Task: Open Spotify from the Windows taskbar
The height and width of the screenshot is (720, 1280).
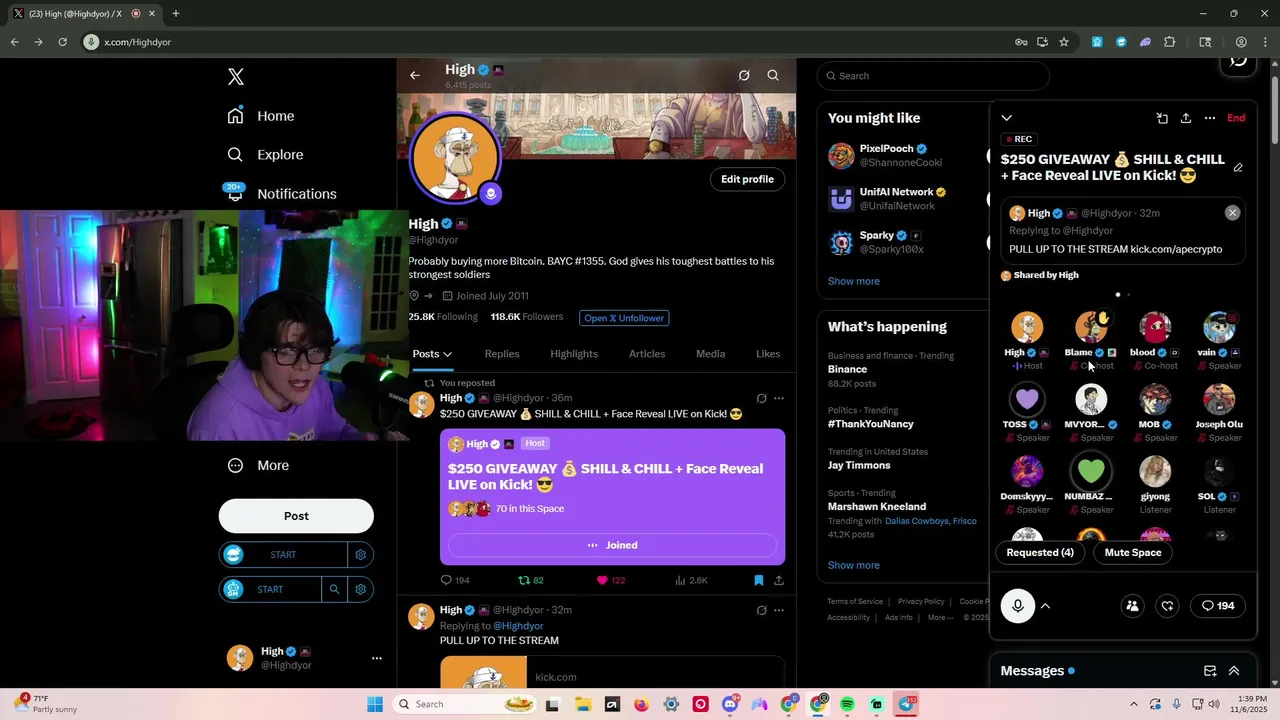Action: pos(847,704)
